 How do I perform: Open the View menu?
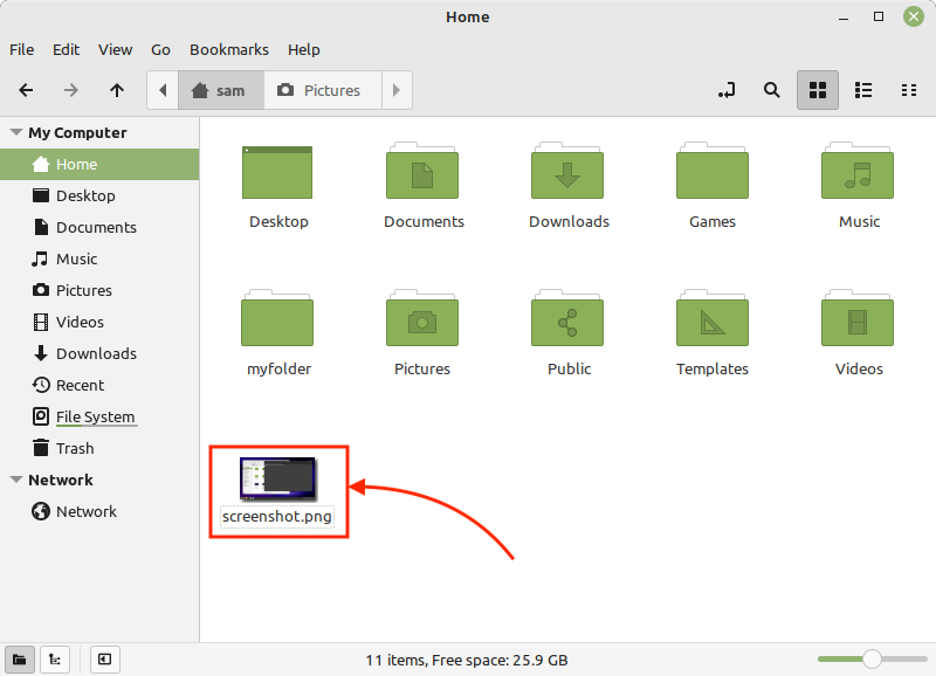[x=115, y=50]
